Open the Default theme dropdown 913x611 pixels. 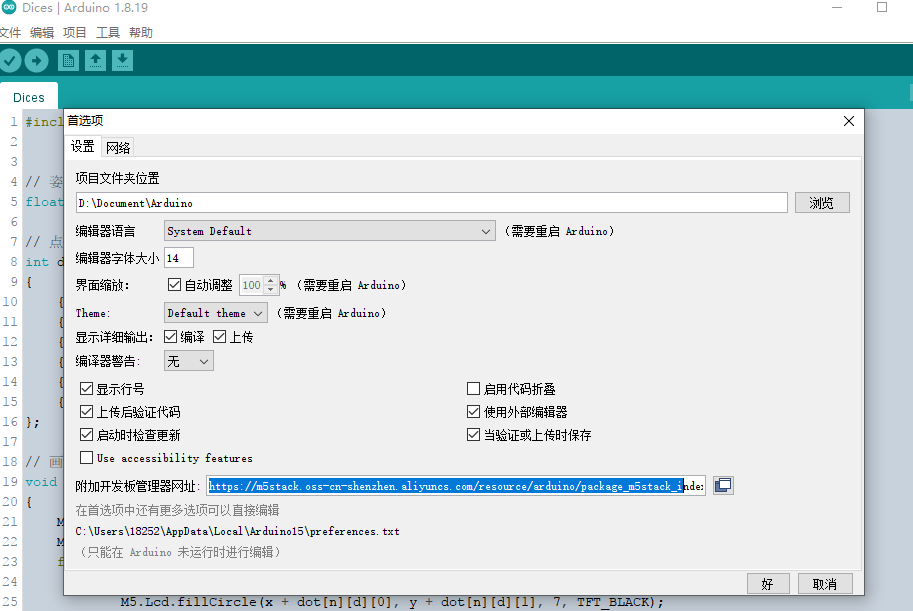215,313
